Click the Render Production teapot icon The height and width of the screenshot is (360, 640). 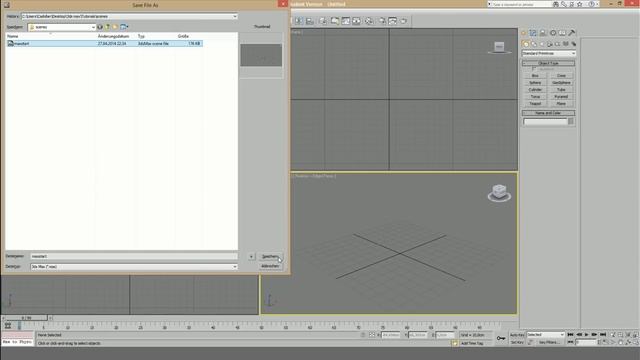(403, 21)
